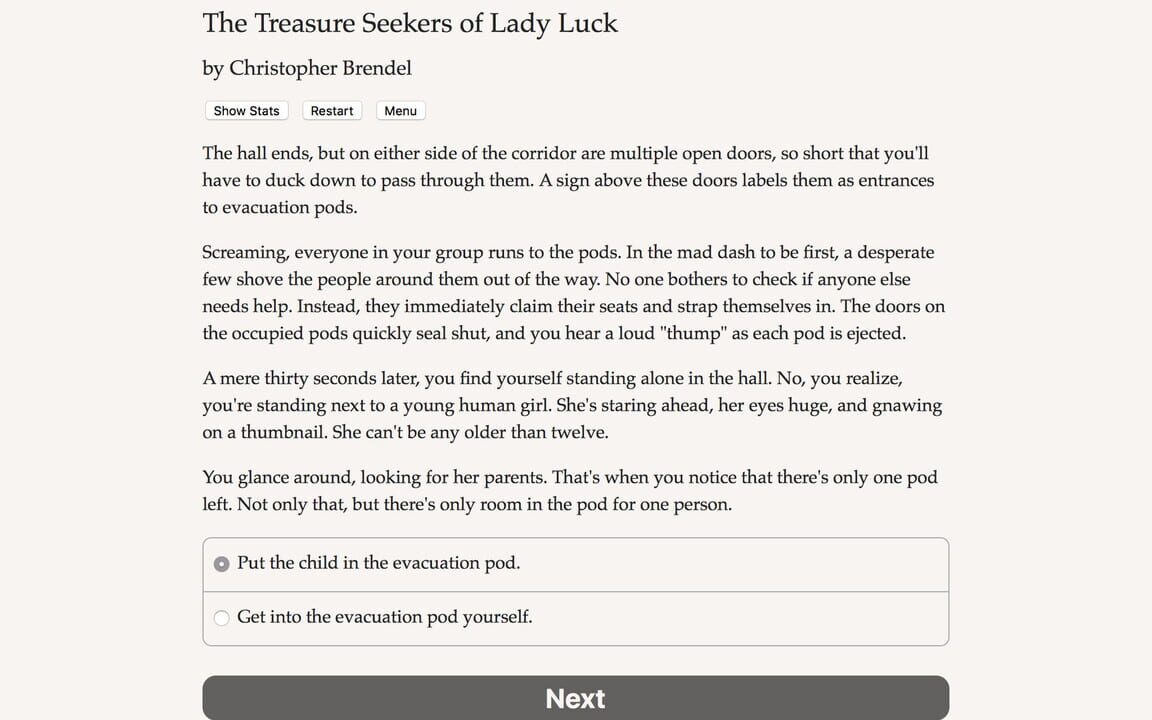Click the empty circle beside the second choice
The image size is (1152, 720).
221,617
